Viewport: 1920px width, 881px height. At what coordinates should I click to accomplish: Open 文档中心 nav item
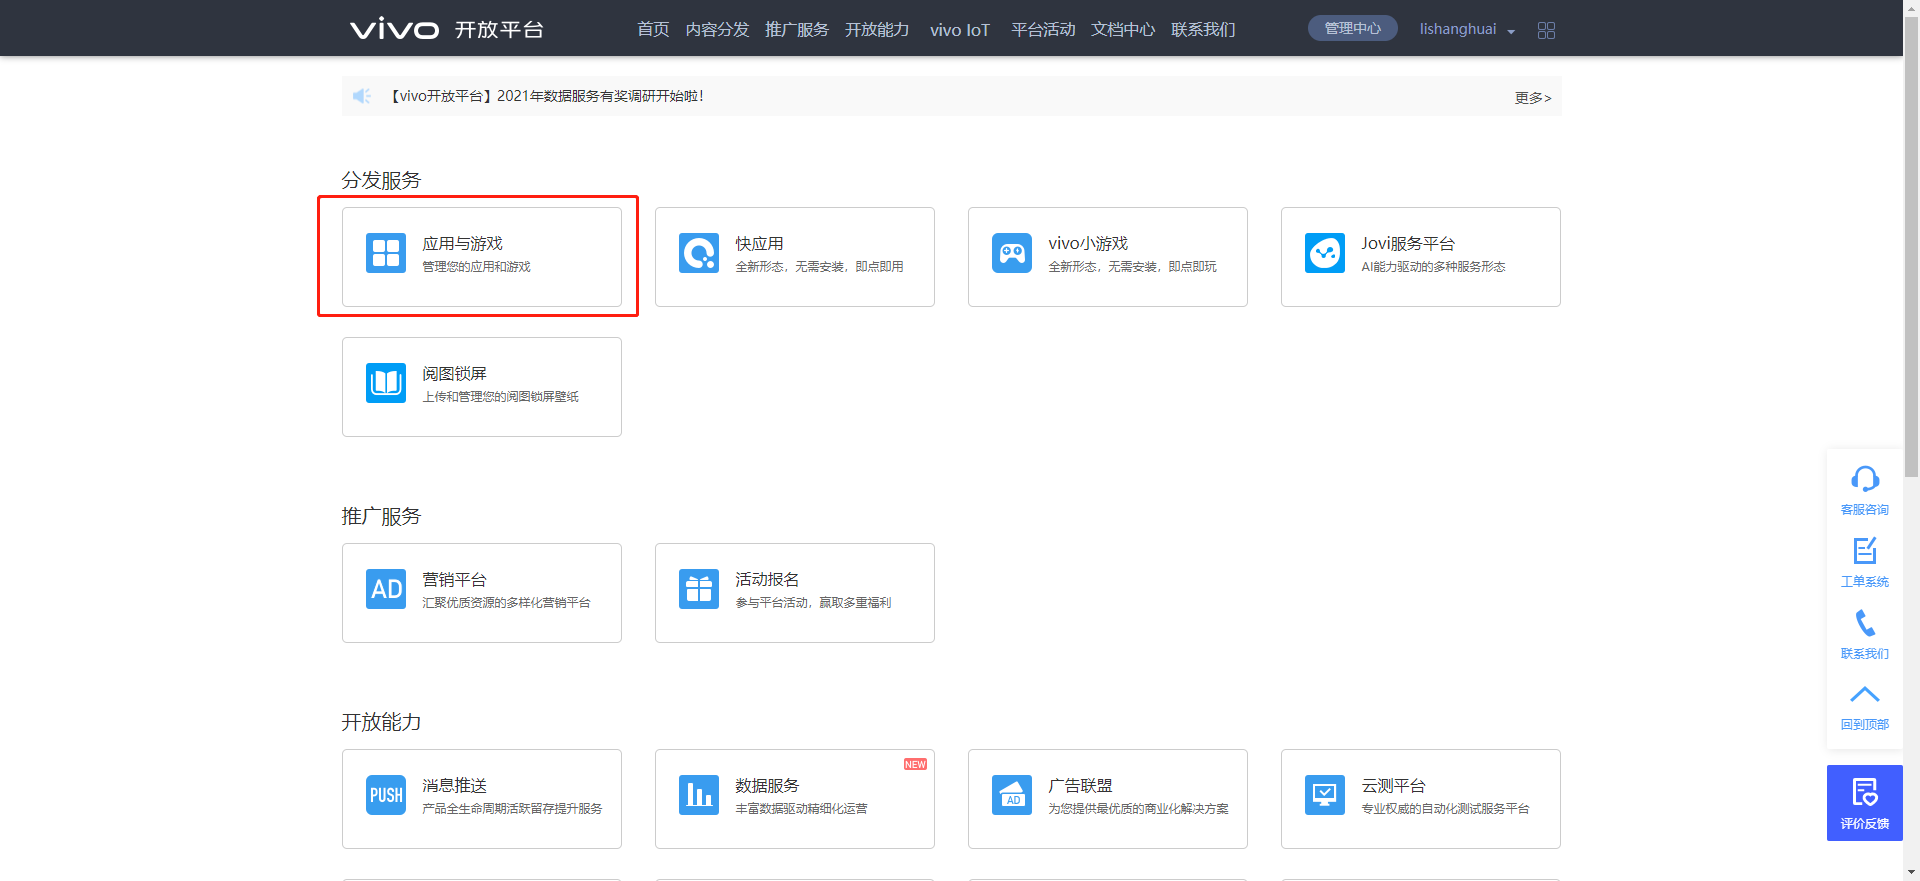coord(1123,29)
